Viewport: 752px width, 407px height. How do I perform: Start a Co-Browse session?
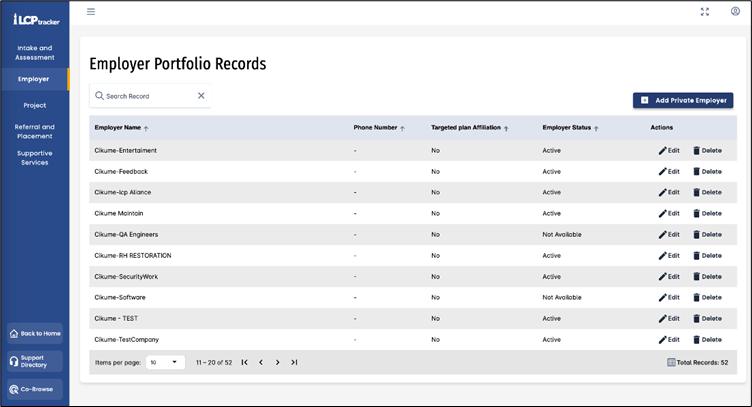tap(35, 389)
